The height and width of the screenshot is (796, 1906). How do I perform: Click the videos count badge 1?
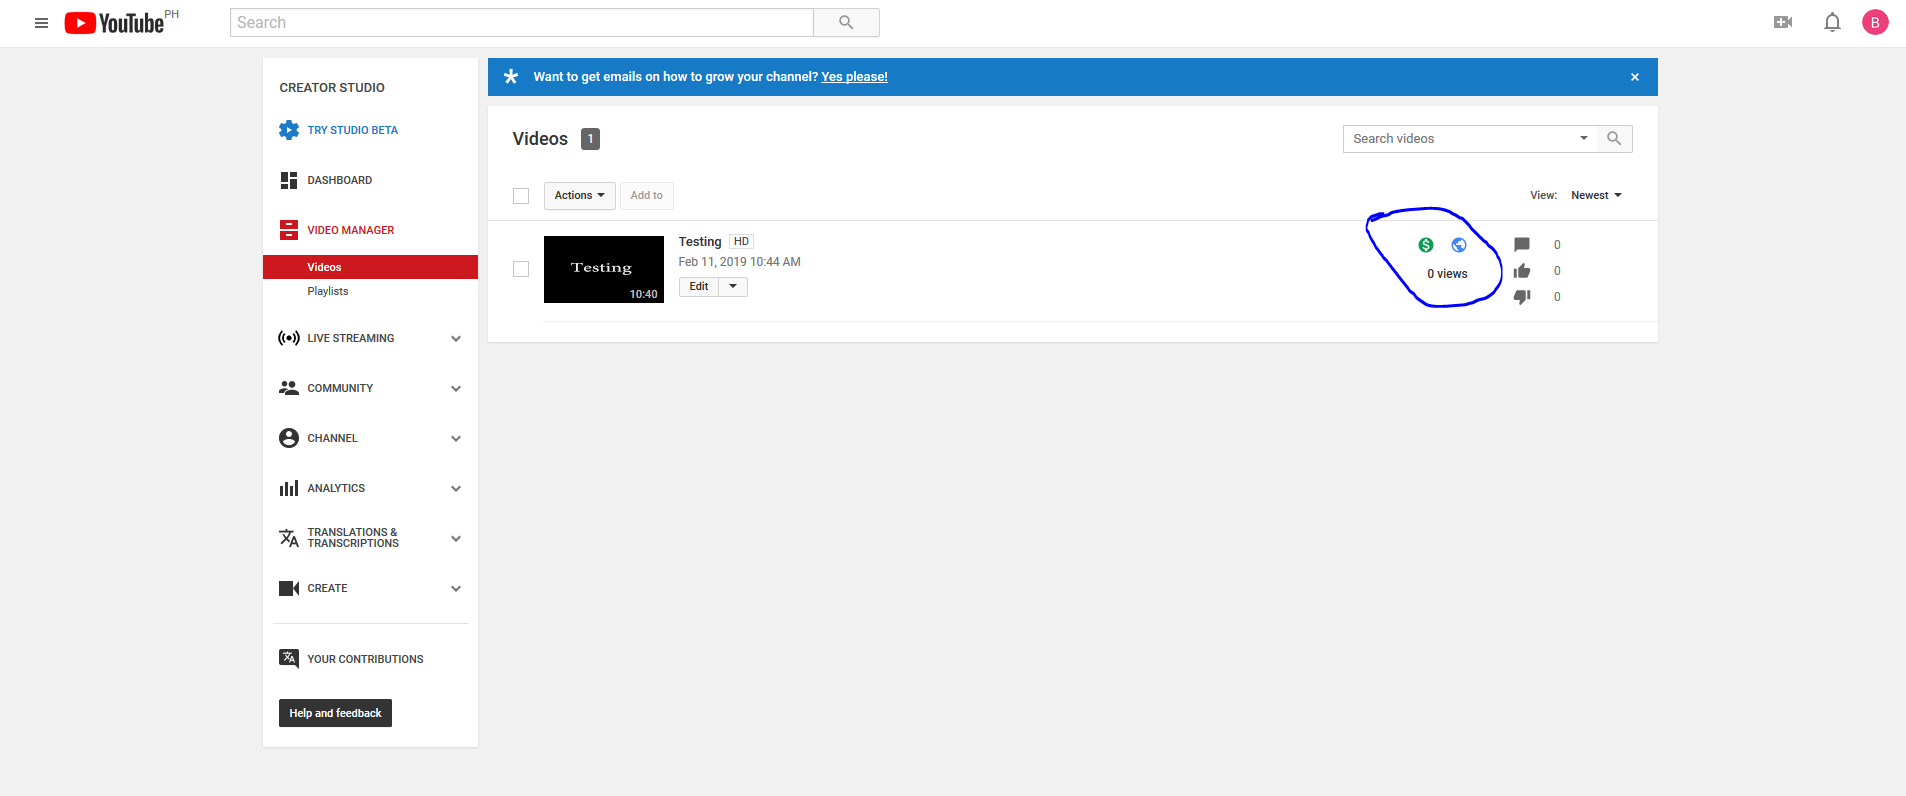591,139
